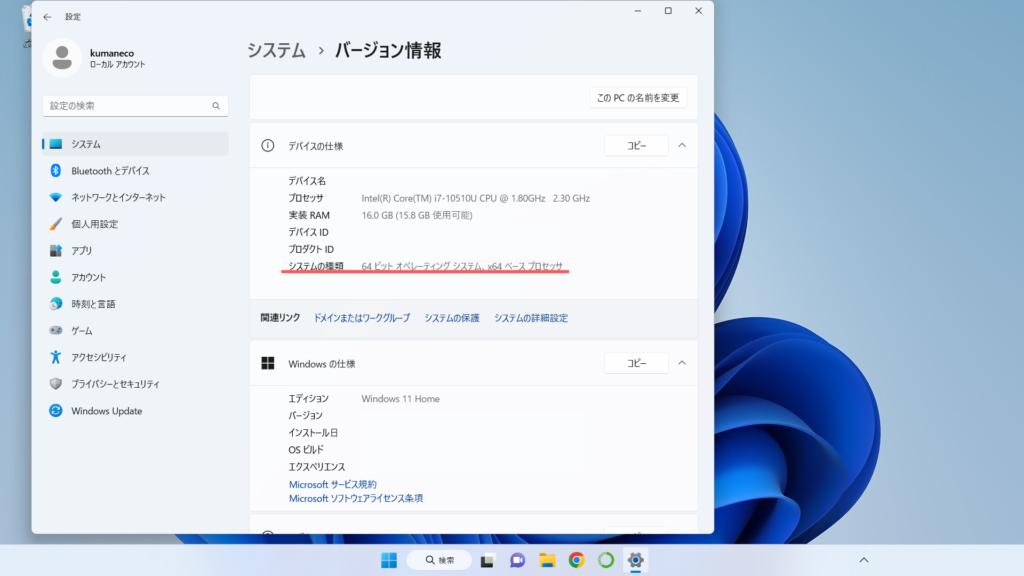Launch Google Chrome from taskbar
Viewport: 1024px width, 576px height.
[577, 560]
